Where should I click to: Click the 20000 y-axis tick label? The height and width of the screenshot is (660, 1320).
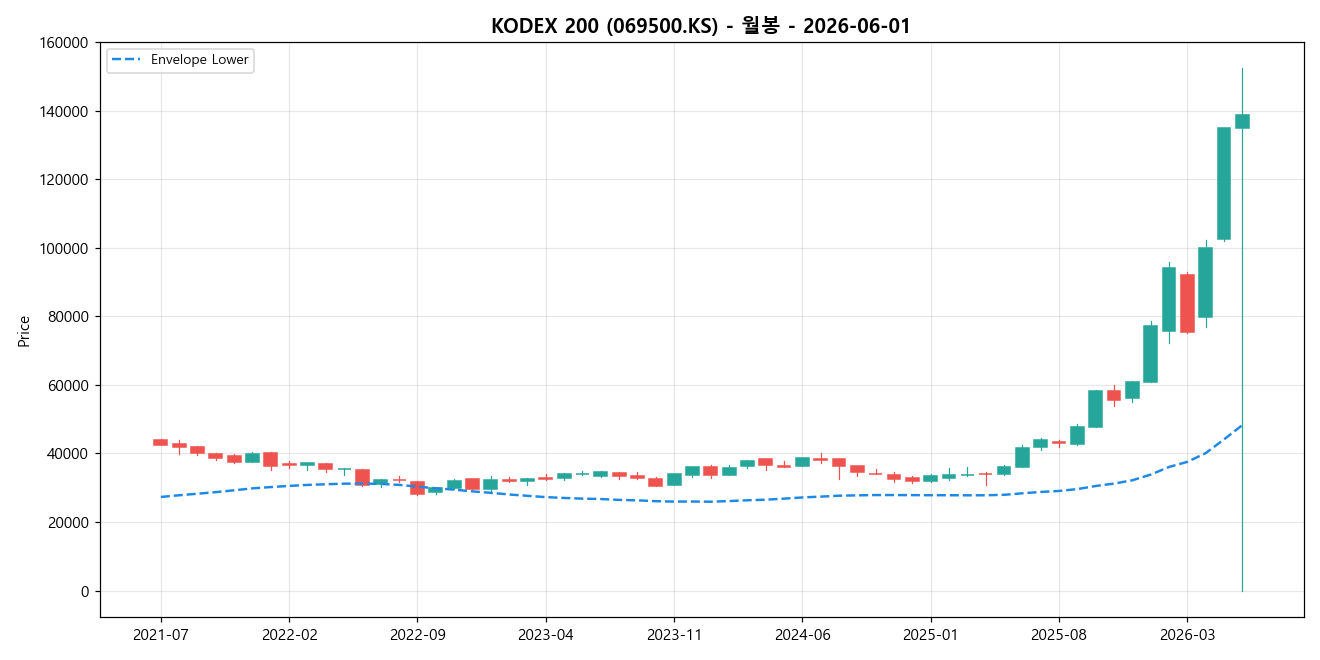coord(70,522)
